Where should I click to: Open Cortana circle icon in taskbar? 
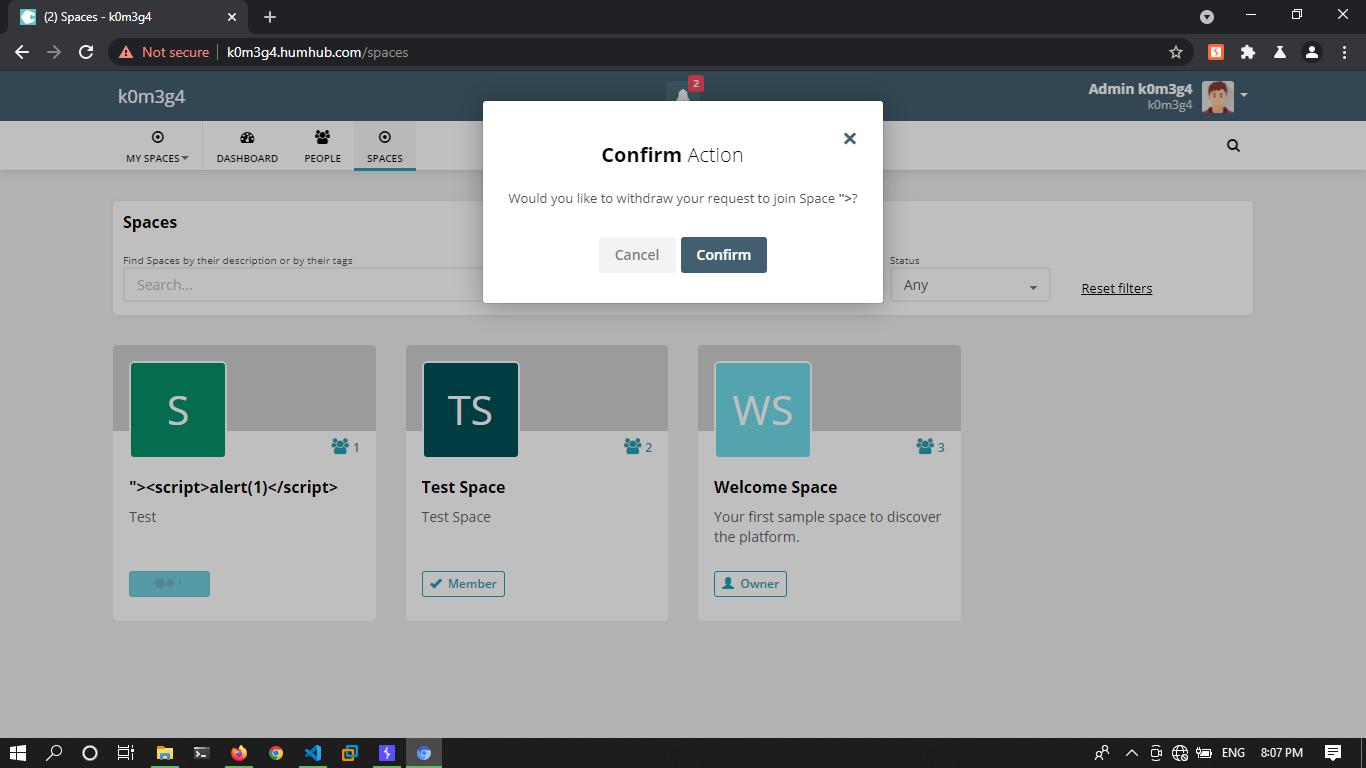90,753
